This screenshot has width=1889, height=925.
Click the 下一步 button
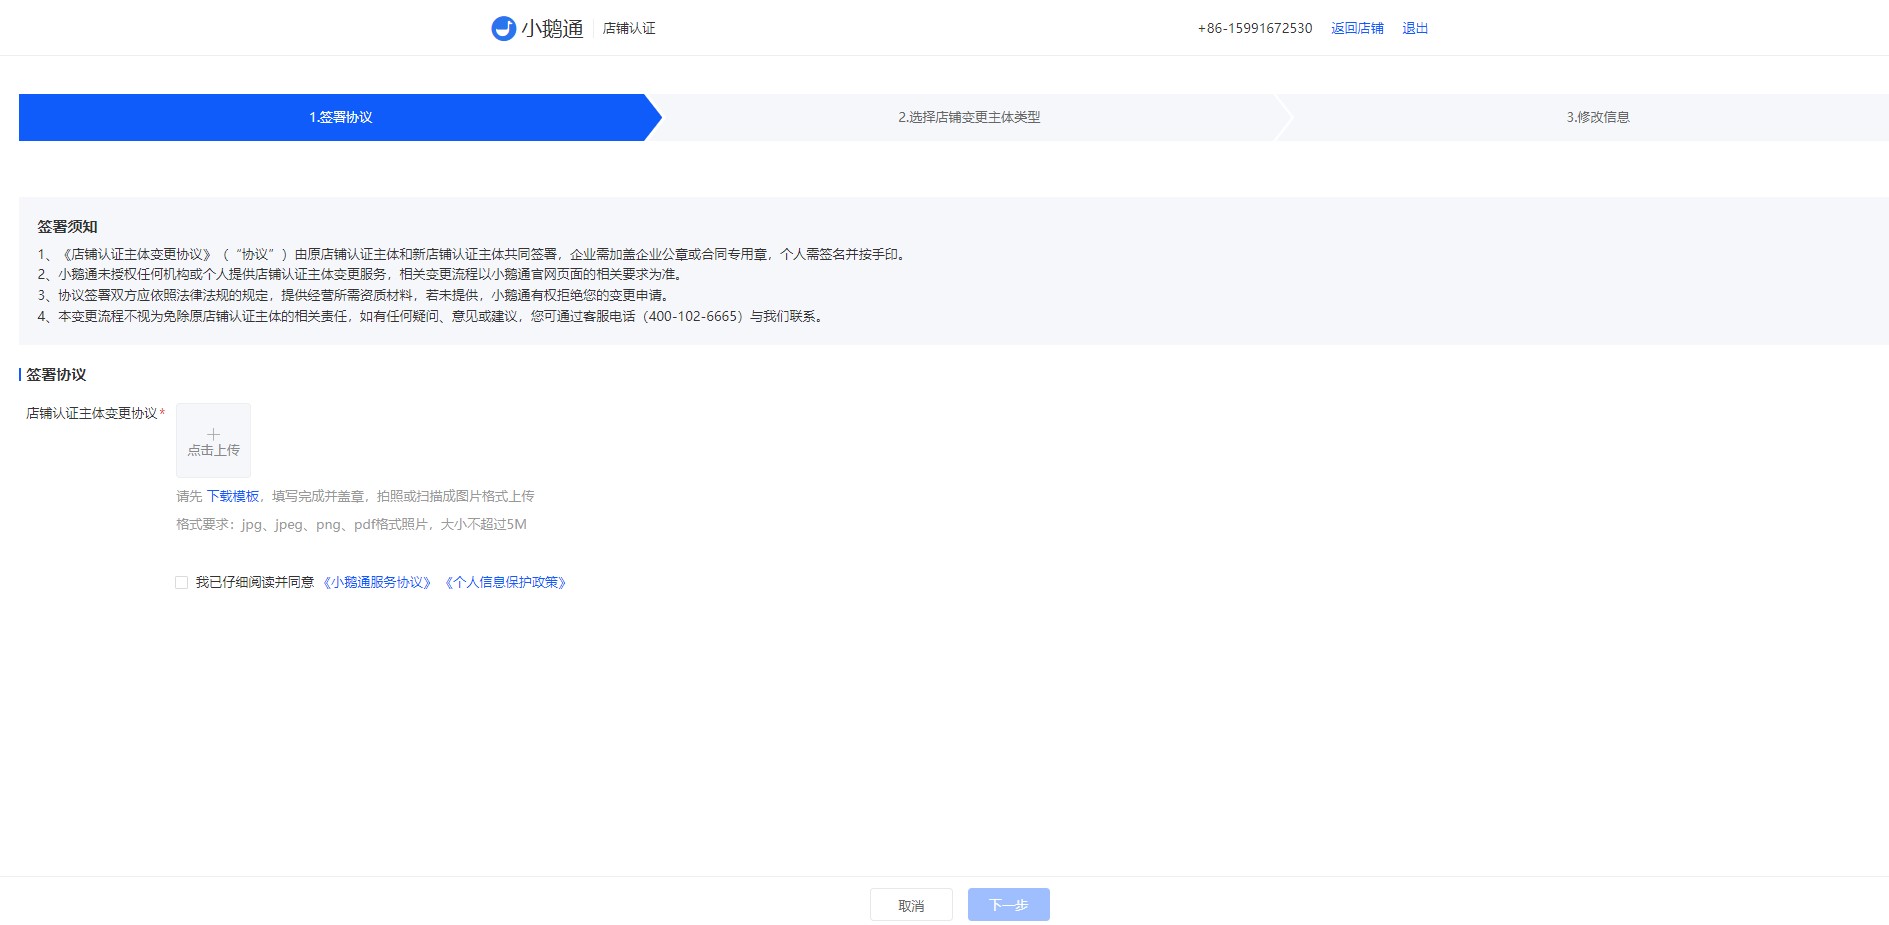(x=1008, y=905)
